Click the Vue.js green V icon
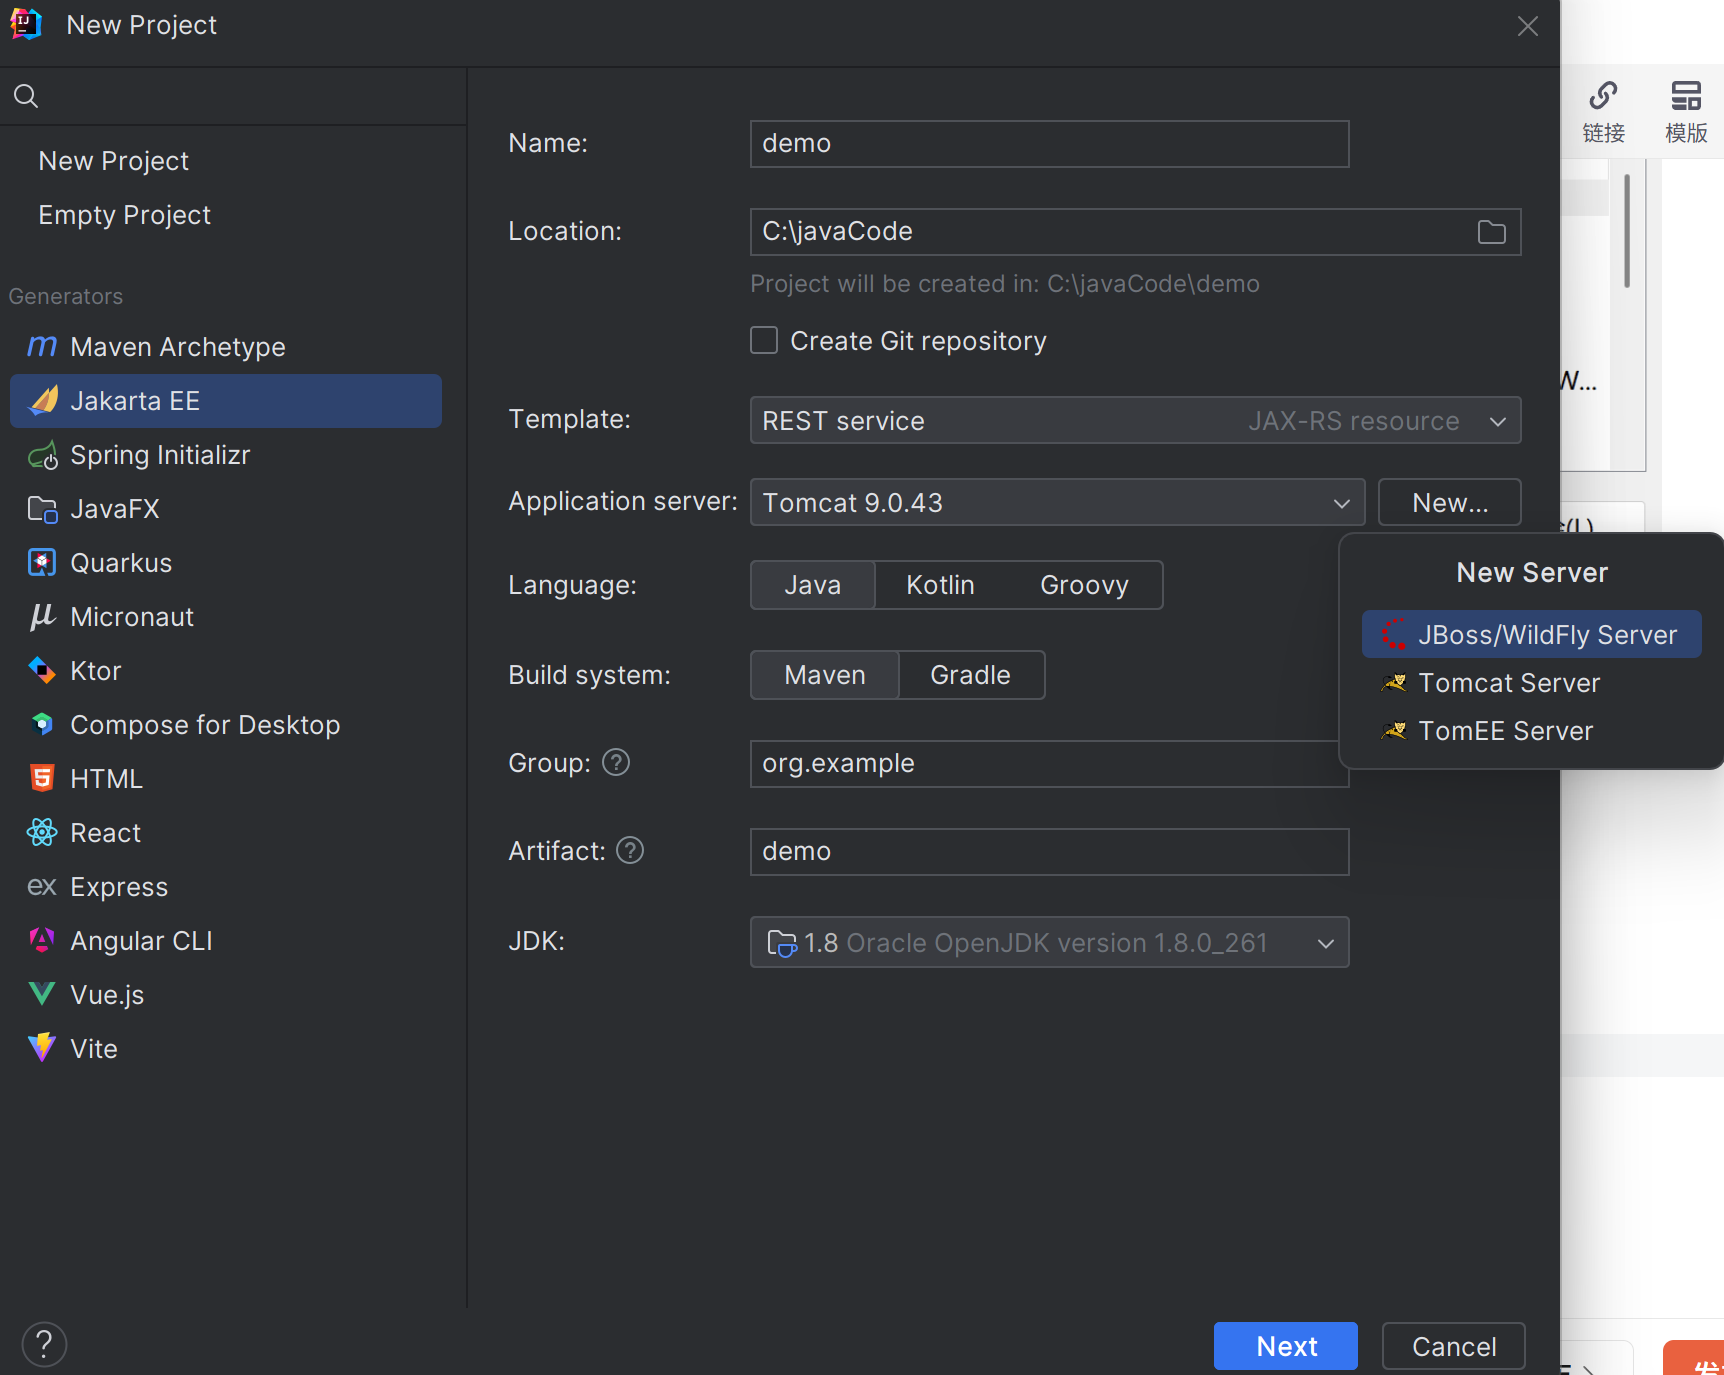The width and height of the screenshot is (1724, 1375). pyautogui.click(x=42, y=994)
